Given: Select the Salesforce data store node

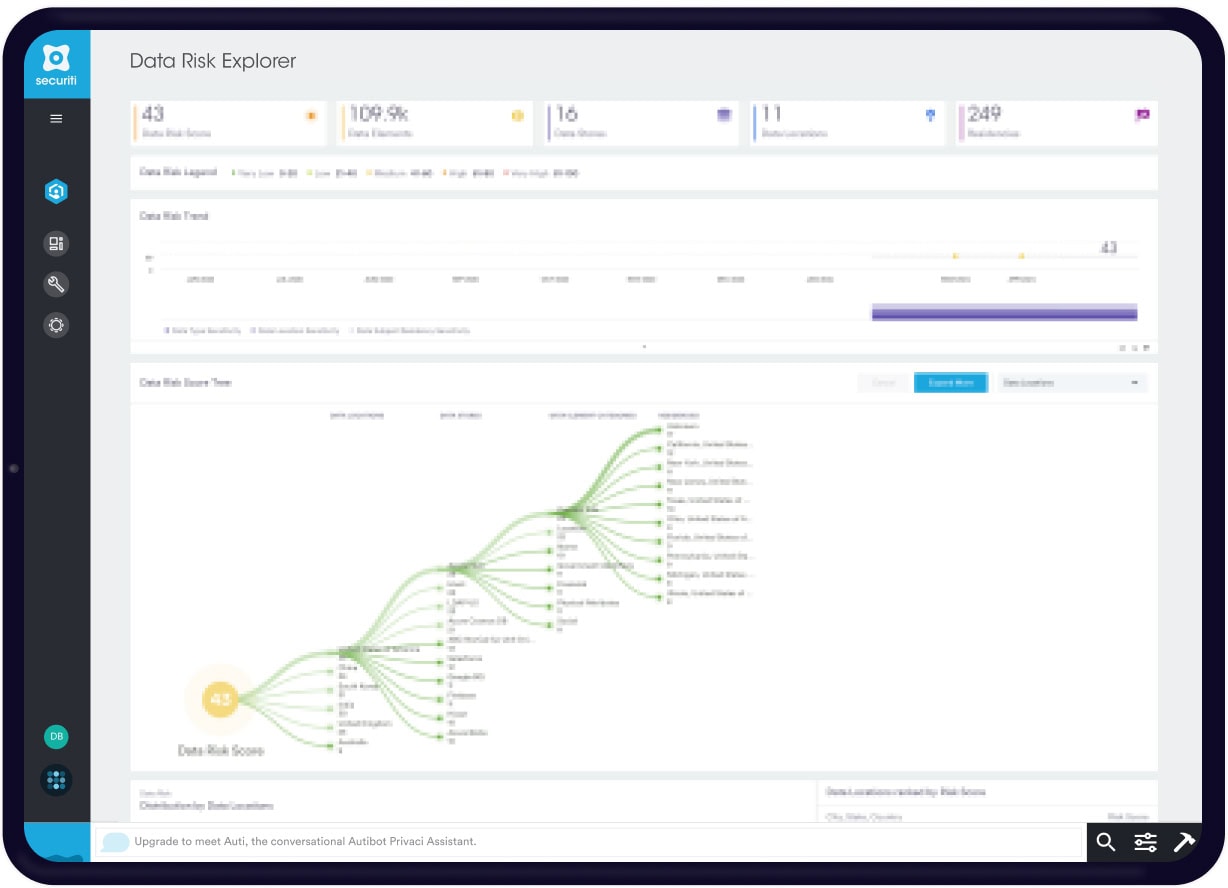Looking at the screenshot, I should pyautogui.click(x=465, y=661).
